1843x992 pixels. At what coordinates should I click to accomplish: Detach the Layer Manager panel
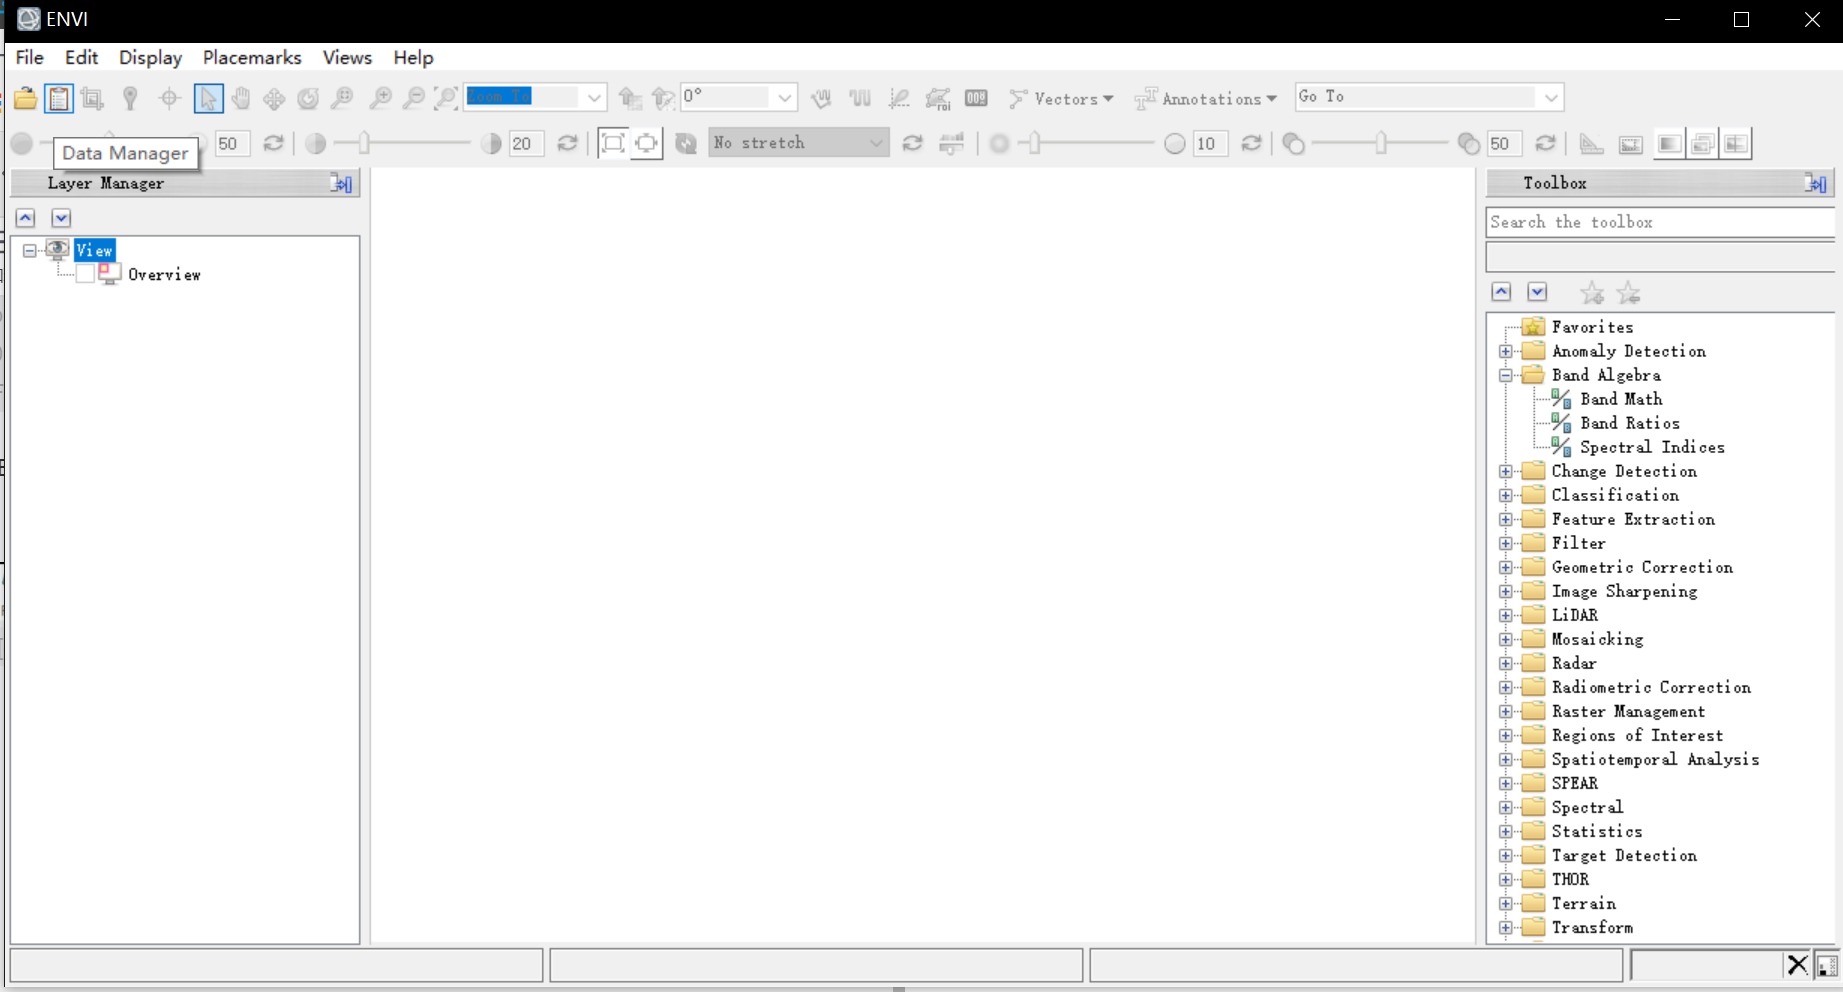coord(341,183)
